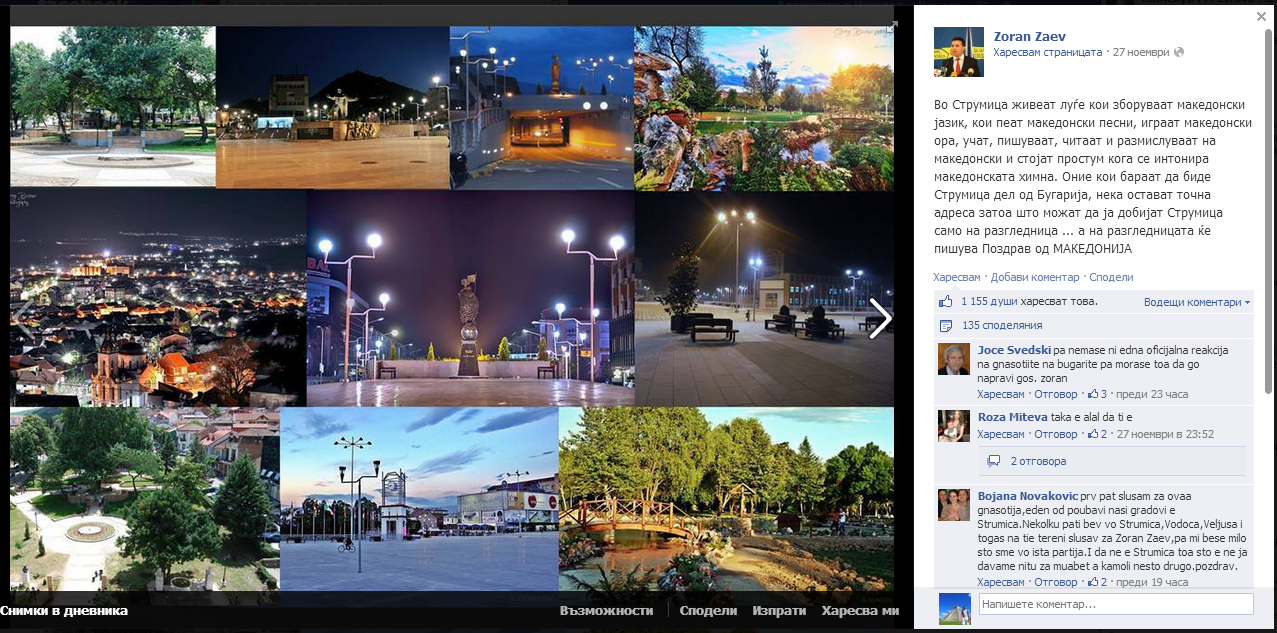Screen dimensions: 1277x633
Task: Click the comments panel scrollbar
Action: [1268, 200]
